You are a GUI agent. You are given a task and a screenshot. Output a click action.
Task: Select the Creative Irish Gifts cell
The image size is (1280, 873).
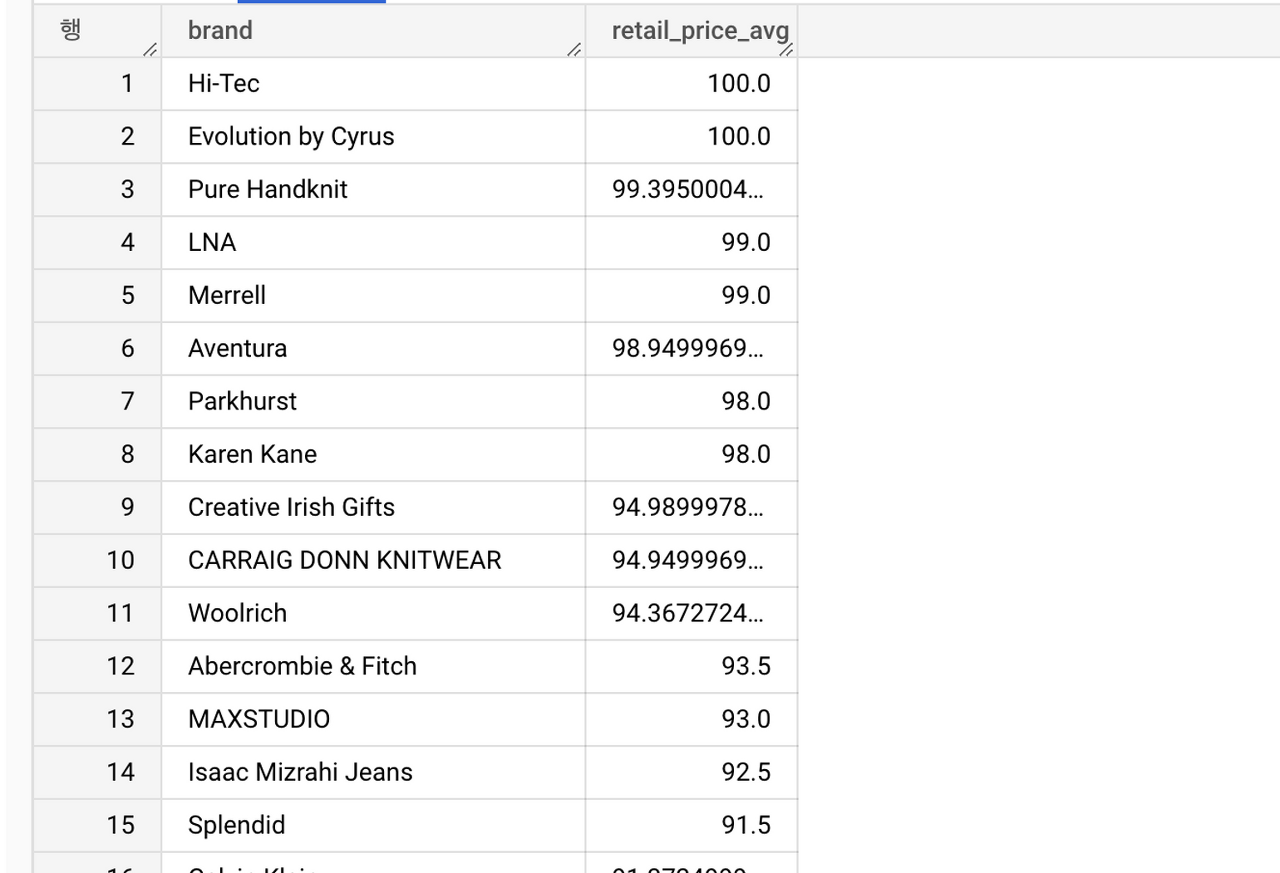pyautogui.click(x=373, y=508)
